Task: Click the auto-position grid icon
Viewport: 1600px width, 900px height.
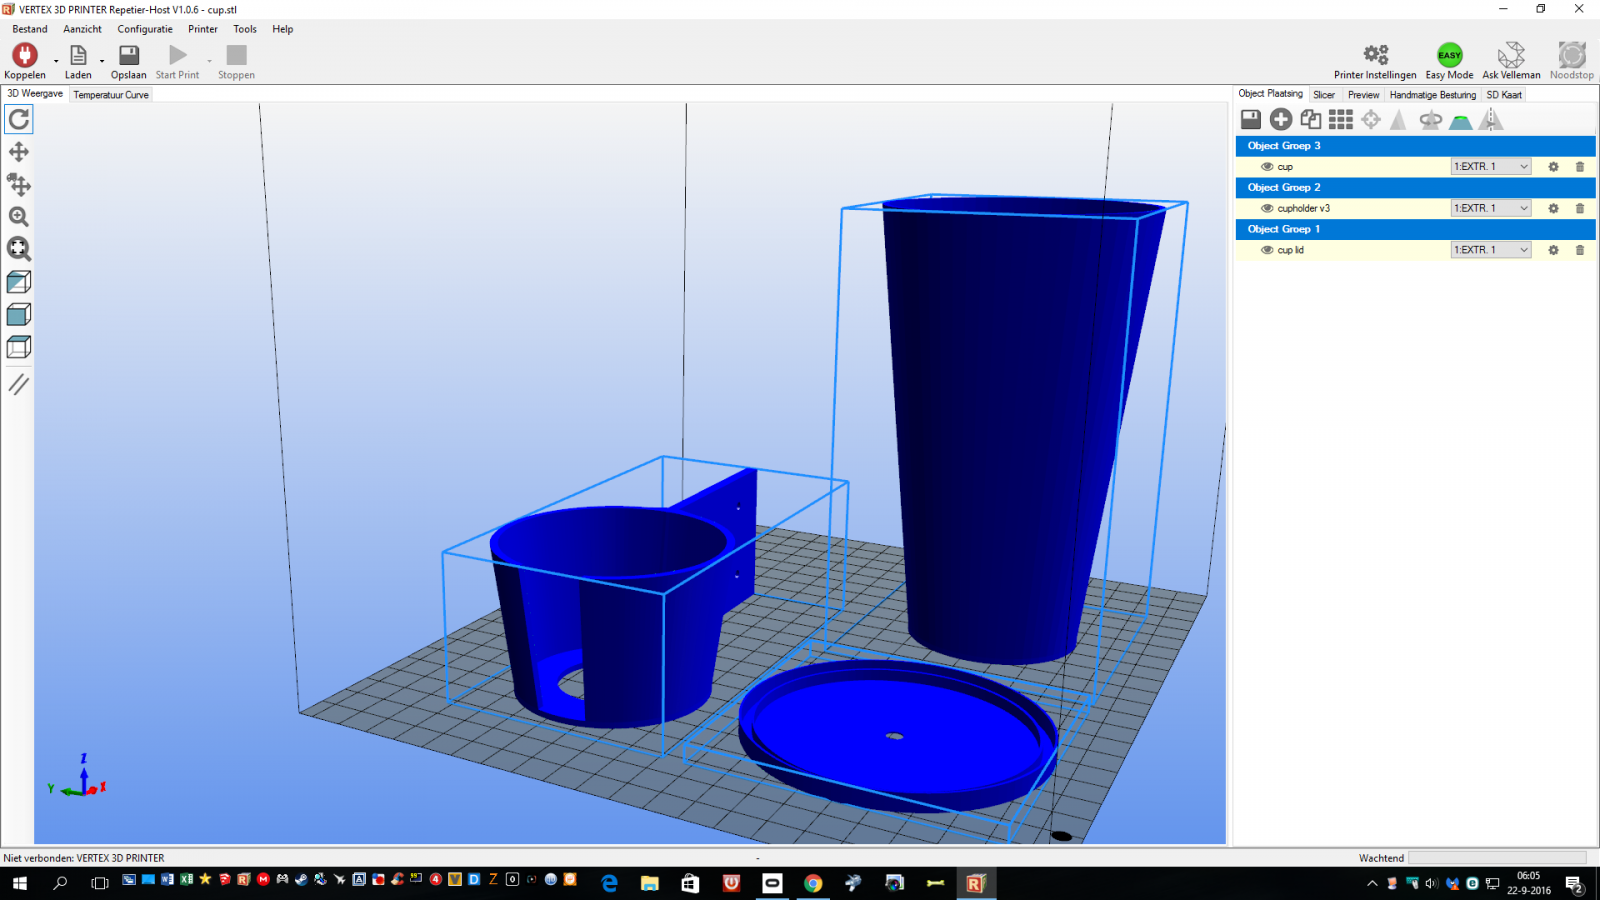Action: [1341, 120]
